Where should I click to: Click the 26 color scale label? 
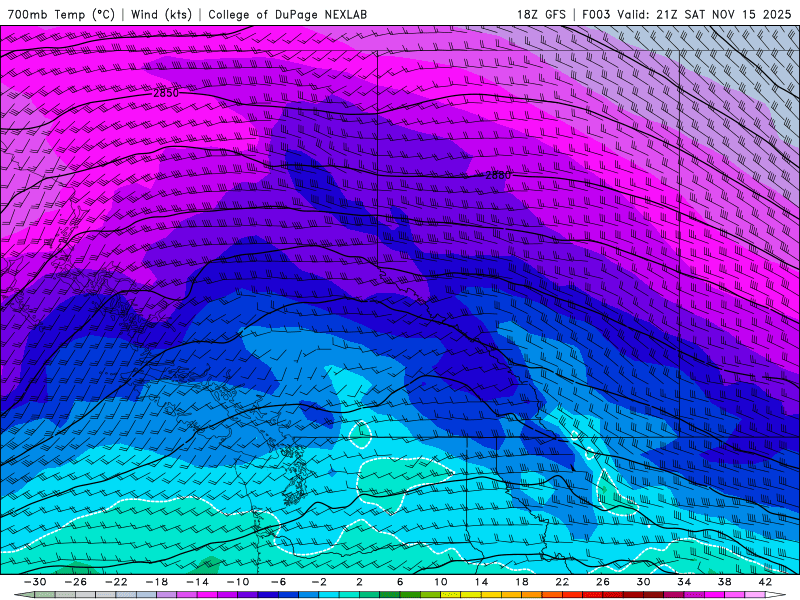[x=603, y=582]
